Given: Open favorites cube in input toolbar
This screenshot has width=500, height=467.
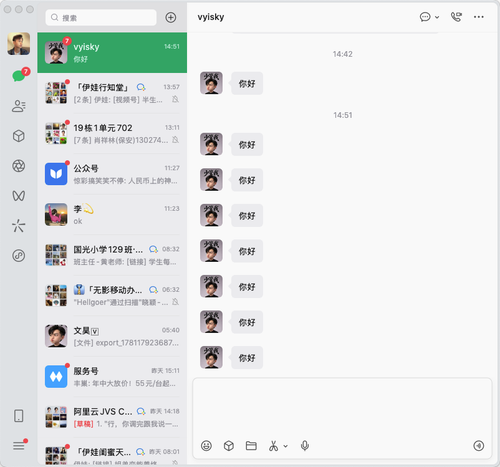Looking at the screenshot, I should coord(229,446).
